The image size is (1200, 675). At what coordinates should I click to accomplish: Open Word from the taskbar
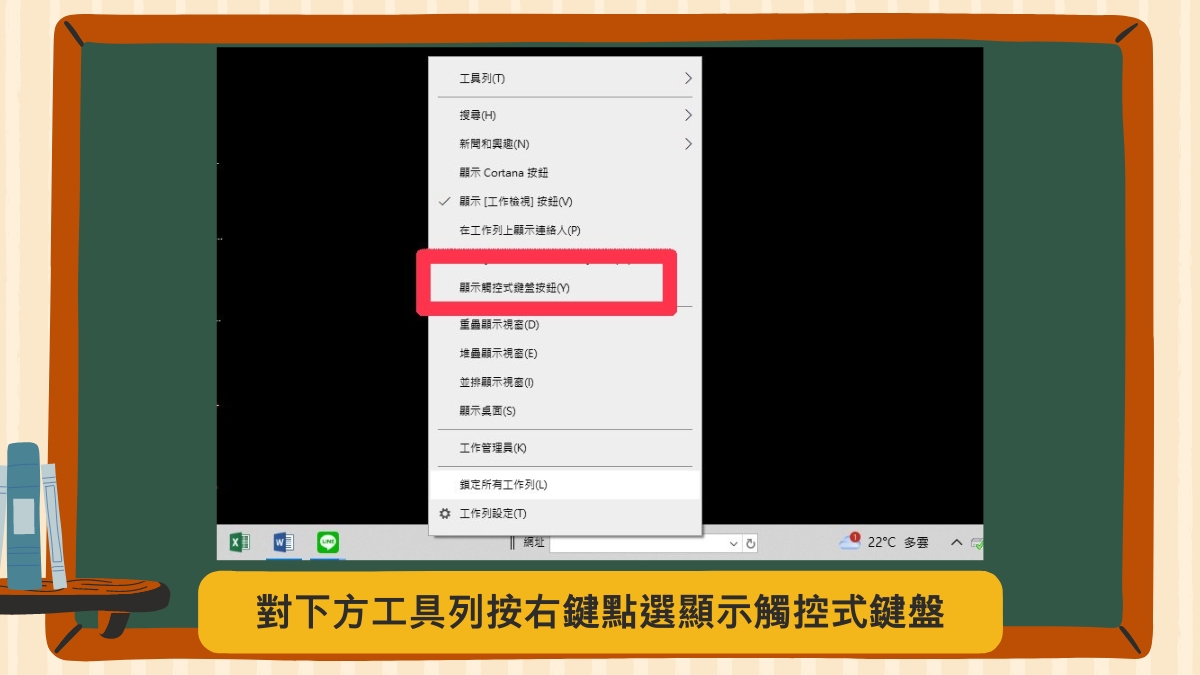(284, 542)
